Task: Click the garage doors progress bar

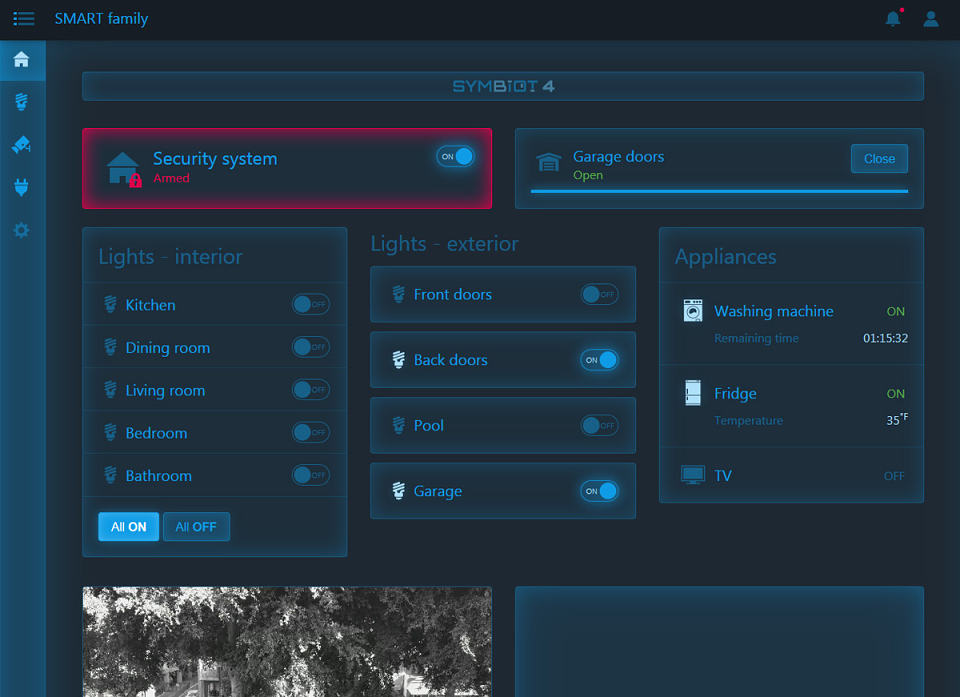Action: [719, 192]
